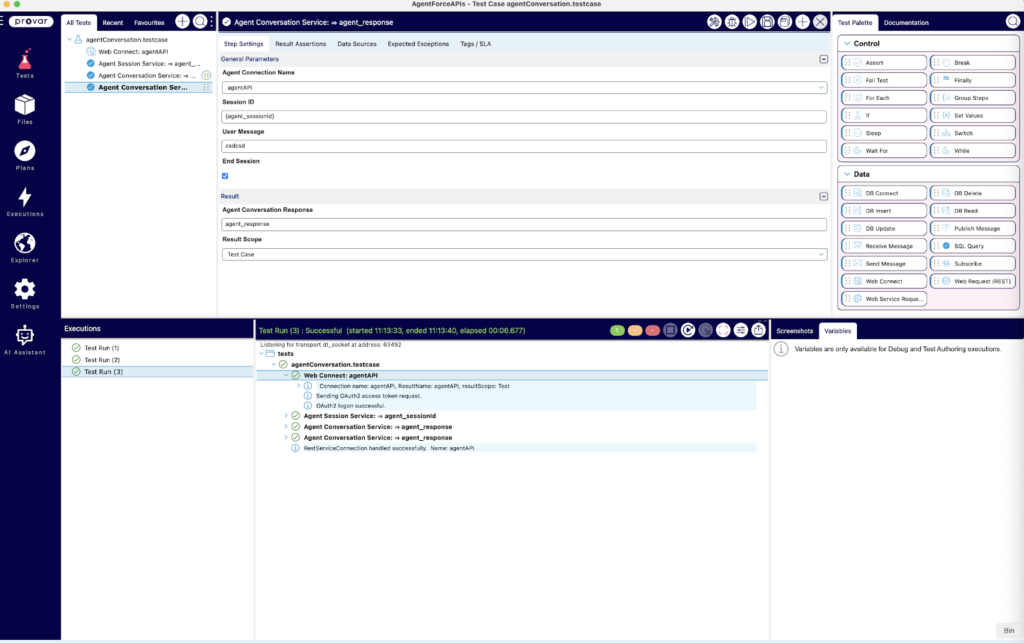Save the test case using disk icon
This screenshot has height=643, width=1024.
767,22
